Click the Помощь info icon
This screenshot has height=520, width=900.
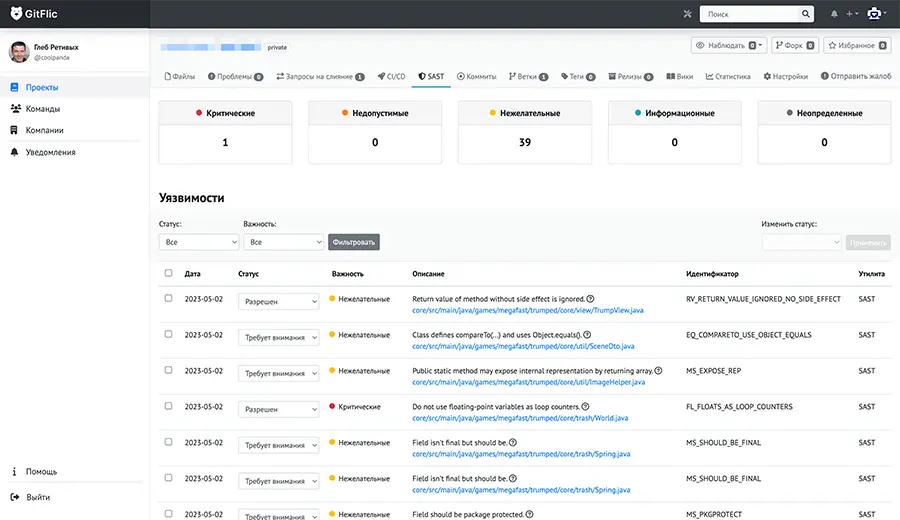[14, 471]
